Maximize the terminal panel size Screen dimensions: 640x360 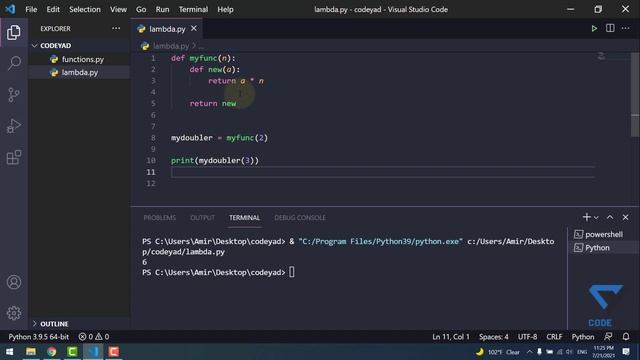(610, 217)
